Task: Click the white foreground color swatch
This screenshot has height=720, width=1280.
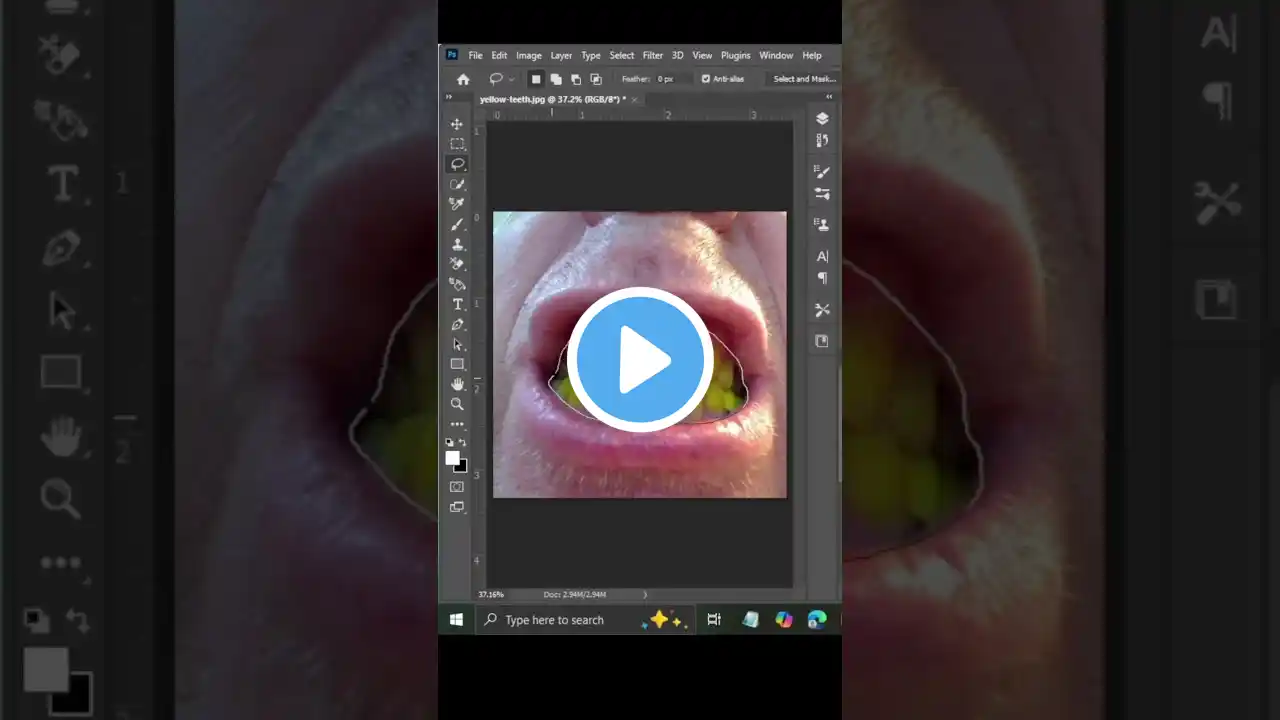Action: click(452, 457)
